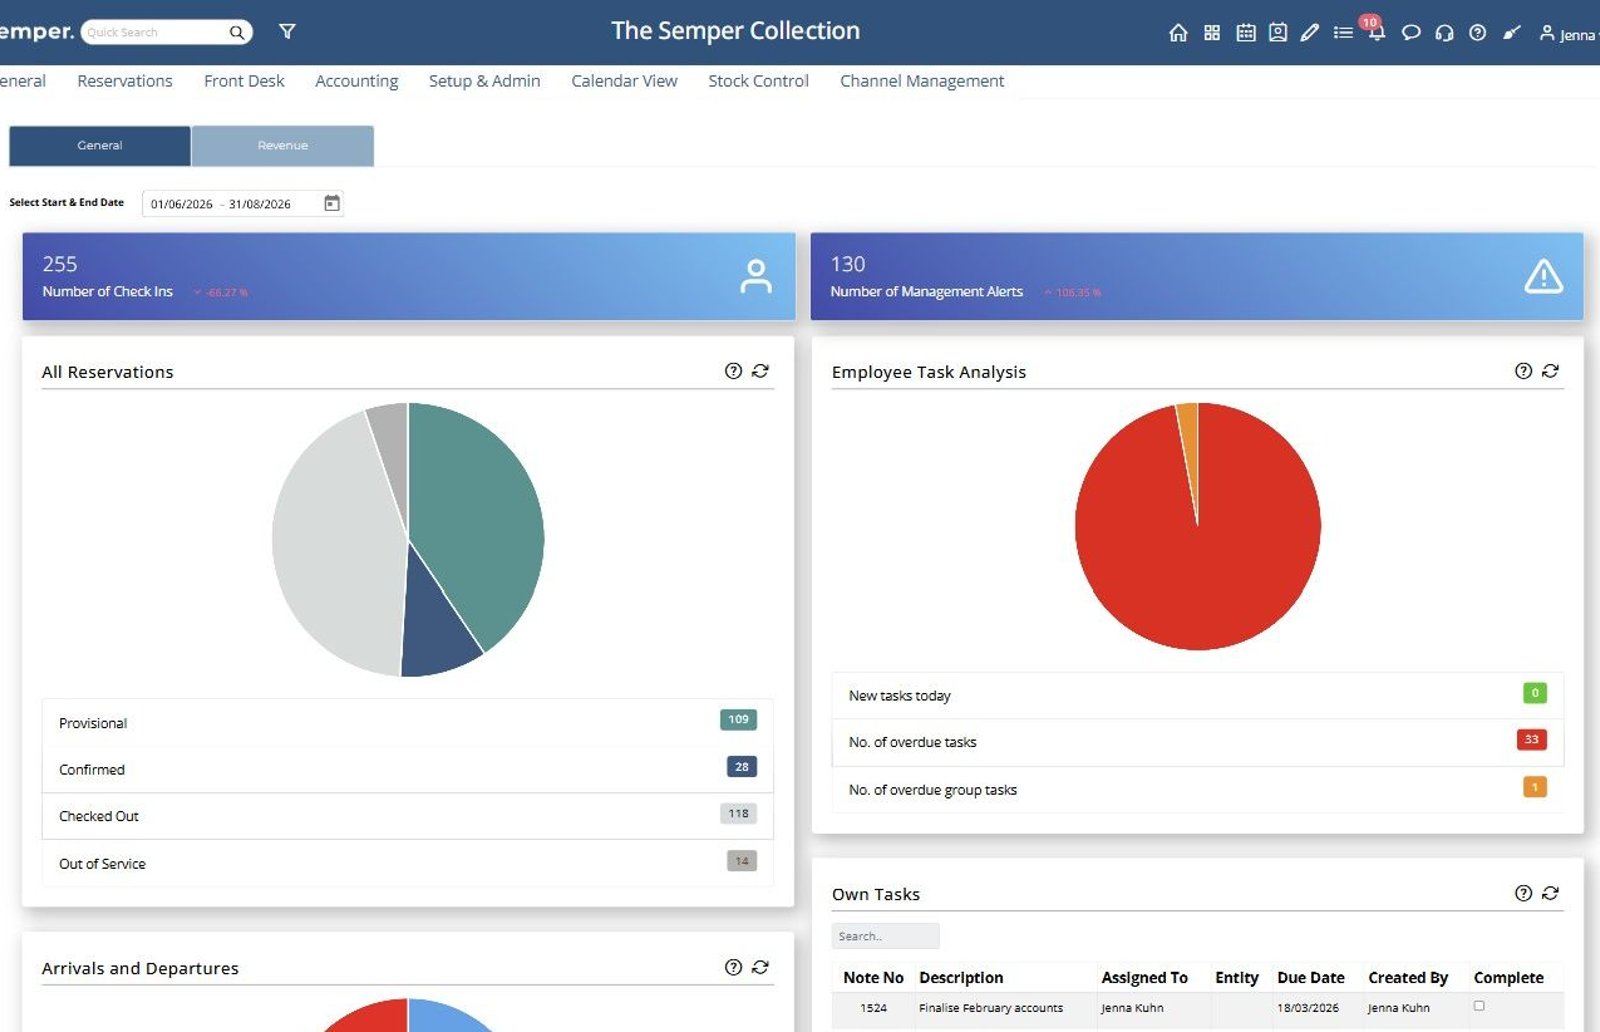Sort by the Description column header
Viewport: 1600px width, 1032px height.
click(x=961, y=978)
